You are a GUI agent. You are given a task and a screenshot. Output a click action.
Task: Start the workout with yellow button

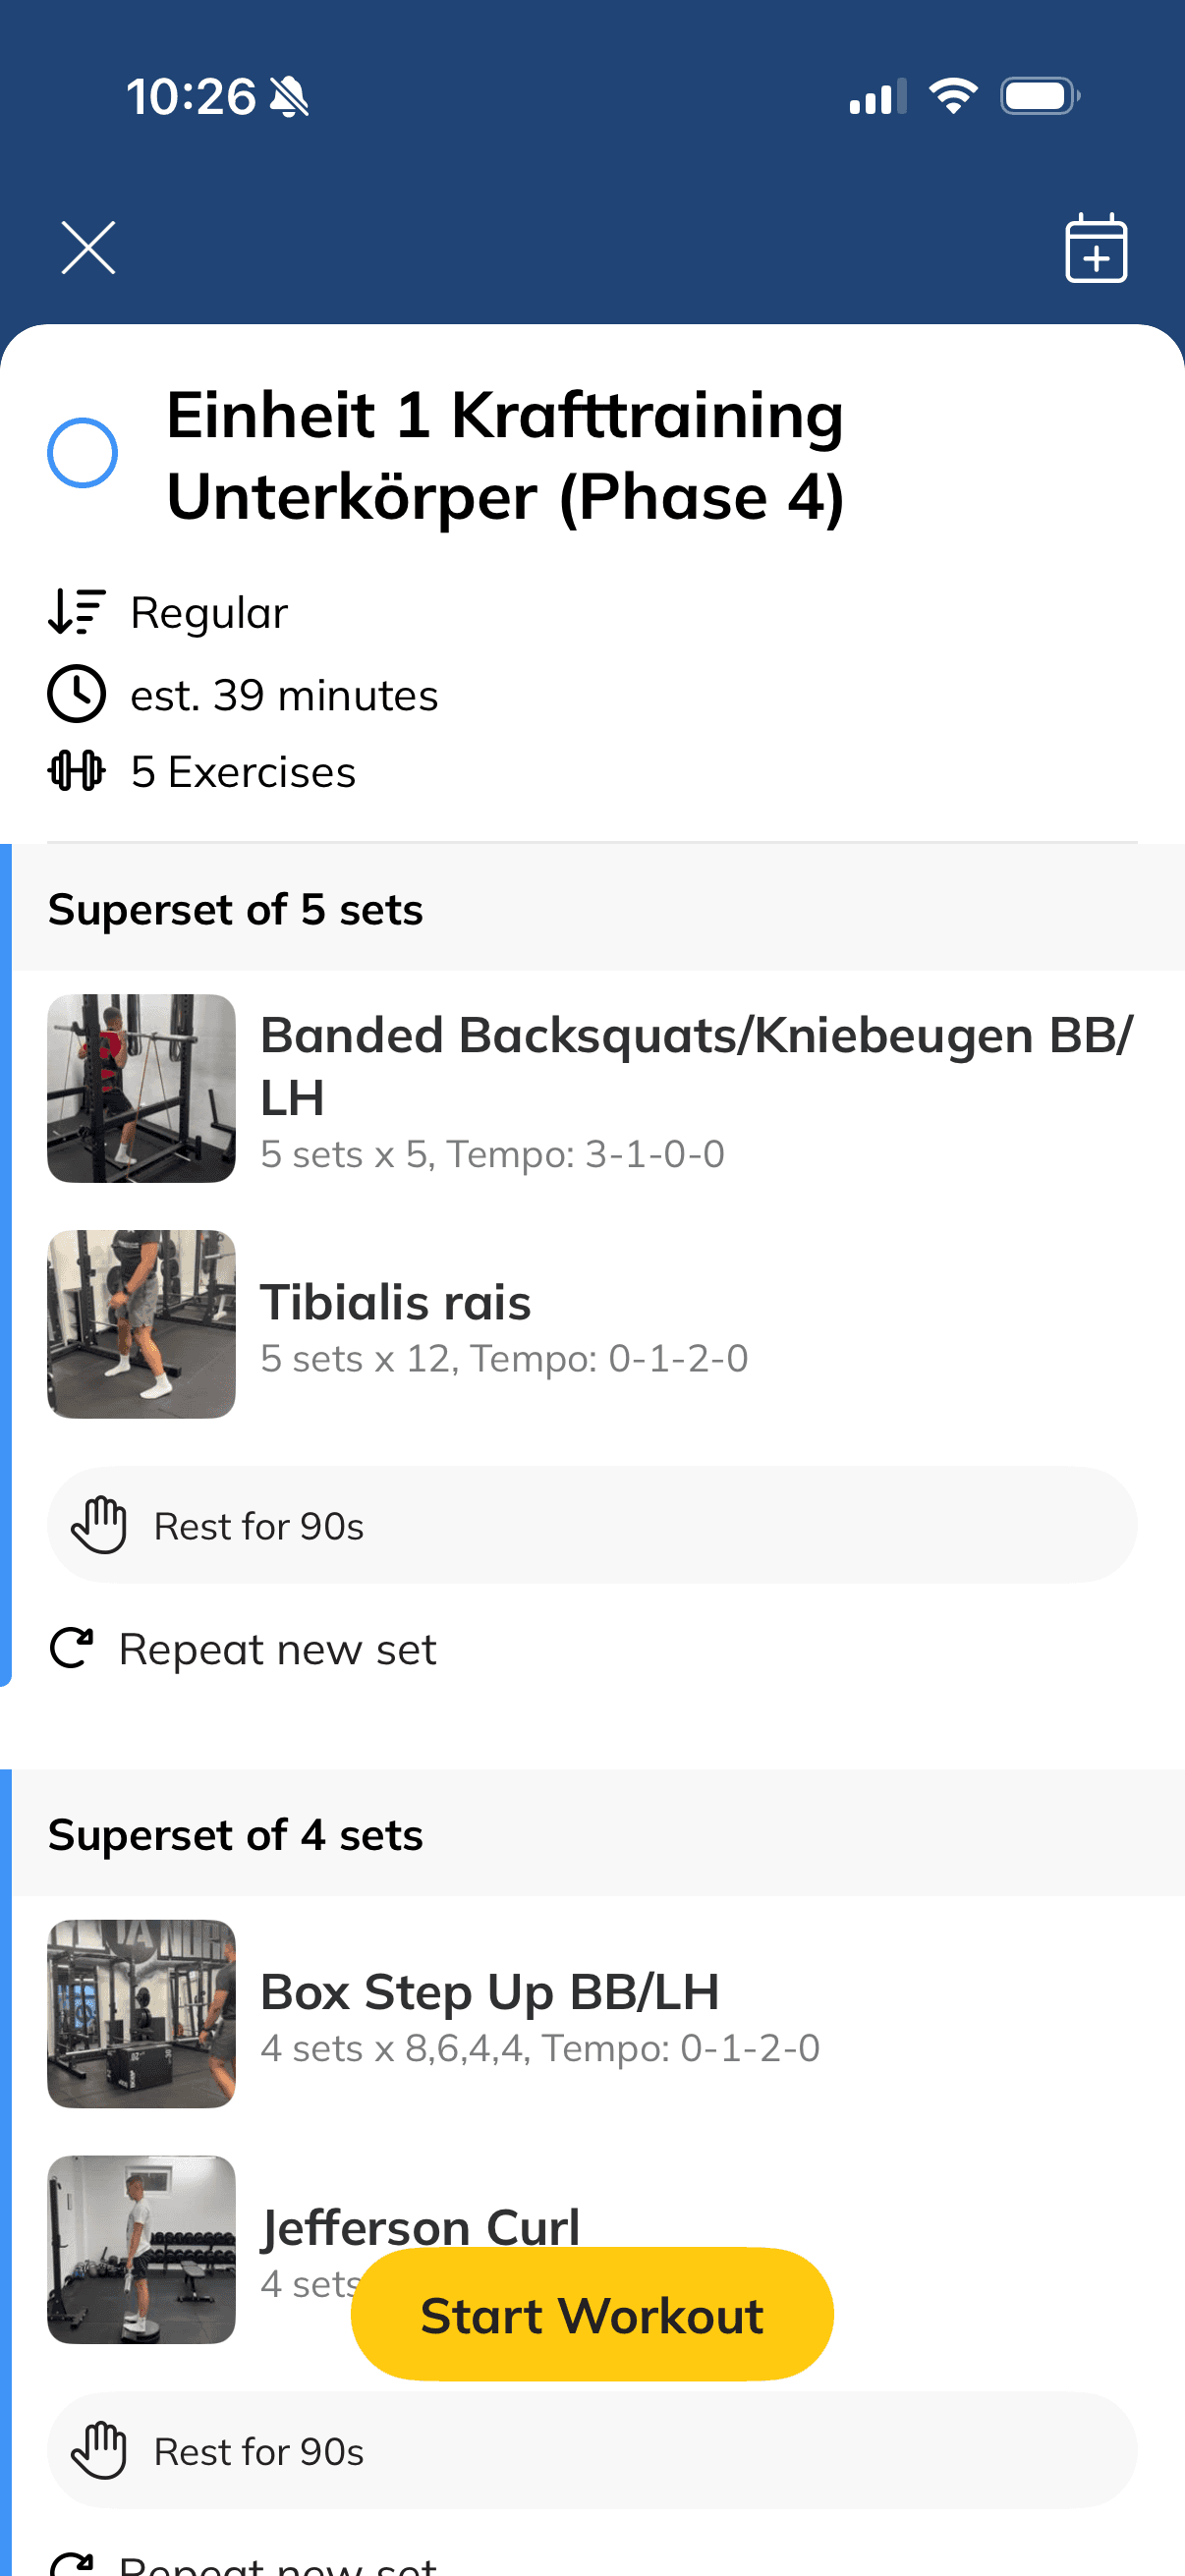592,2315
